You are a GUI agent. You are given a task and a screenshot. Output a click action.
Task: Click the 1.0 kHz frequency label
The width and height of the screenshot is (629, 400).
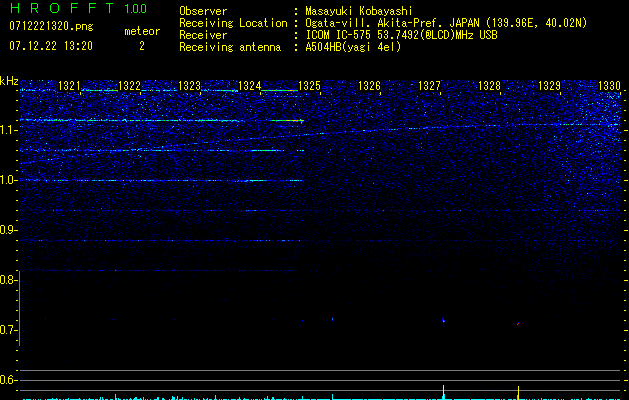pyautogui.click(x=8, y=180)
